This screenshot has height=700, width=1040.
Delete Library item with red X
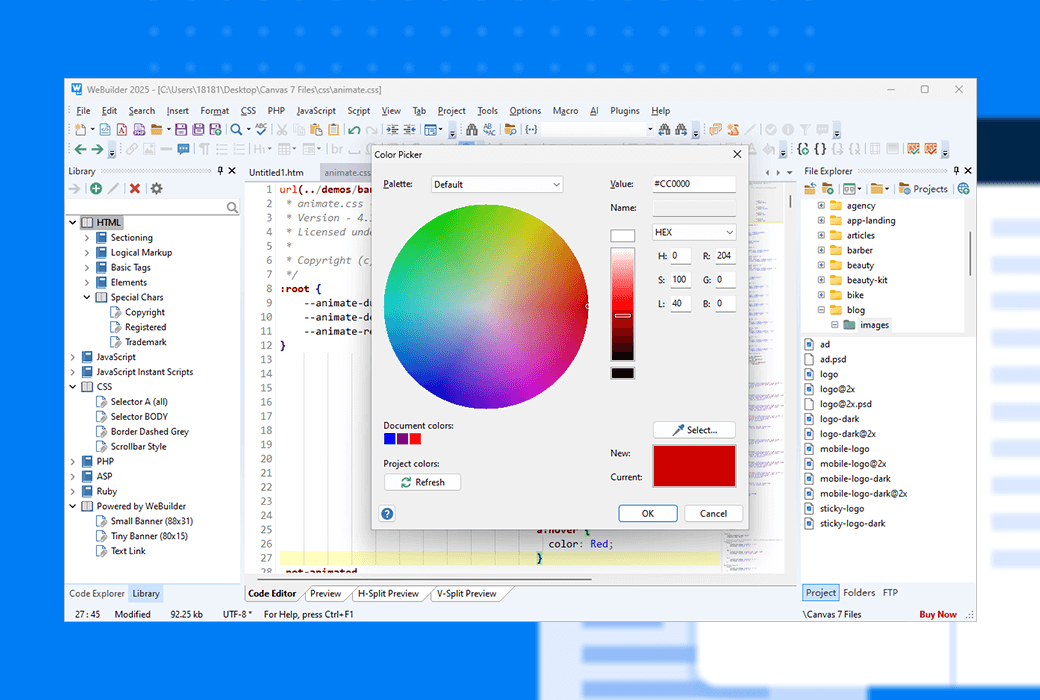[x=135, y=188]
